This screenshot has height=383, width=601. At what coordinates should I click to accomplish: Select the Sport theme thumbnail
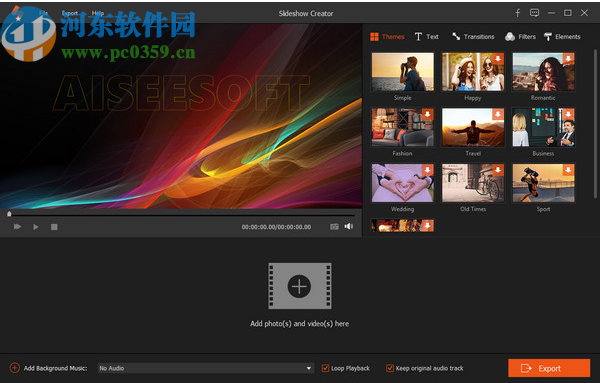click(x=543, y=183)
